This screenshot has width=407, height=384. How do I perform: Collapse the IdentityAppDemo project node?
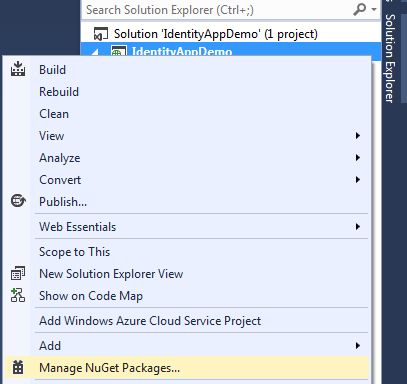95,52
